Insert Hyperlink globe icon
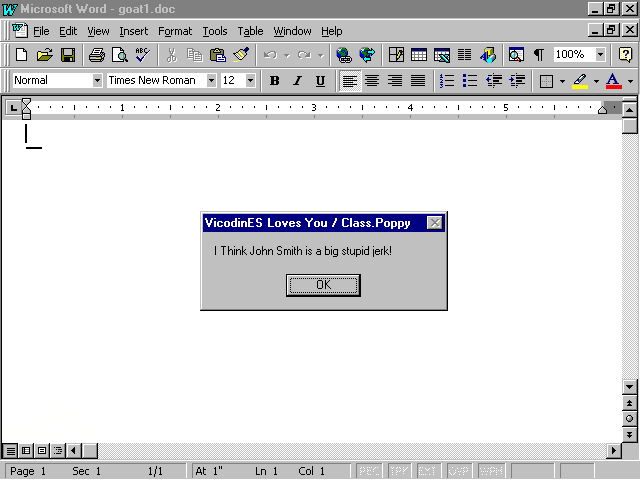The image size is (640, 480). (x=344, y=54)
